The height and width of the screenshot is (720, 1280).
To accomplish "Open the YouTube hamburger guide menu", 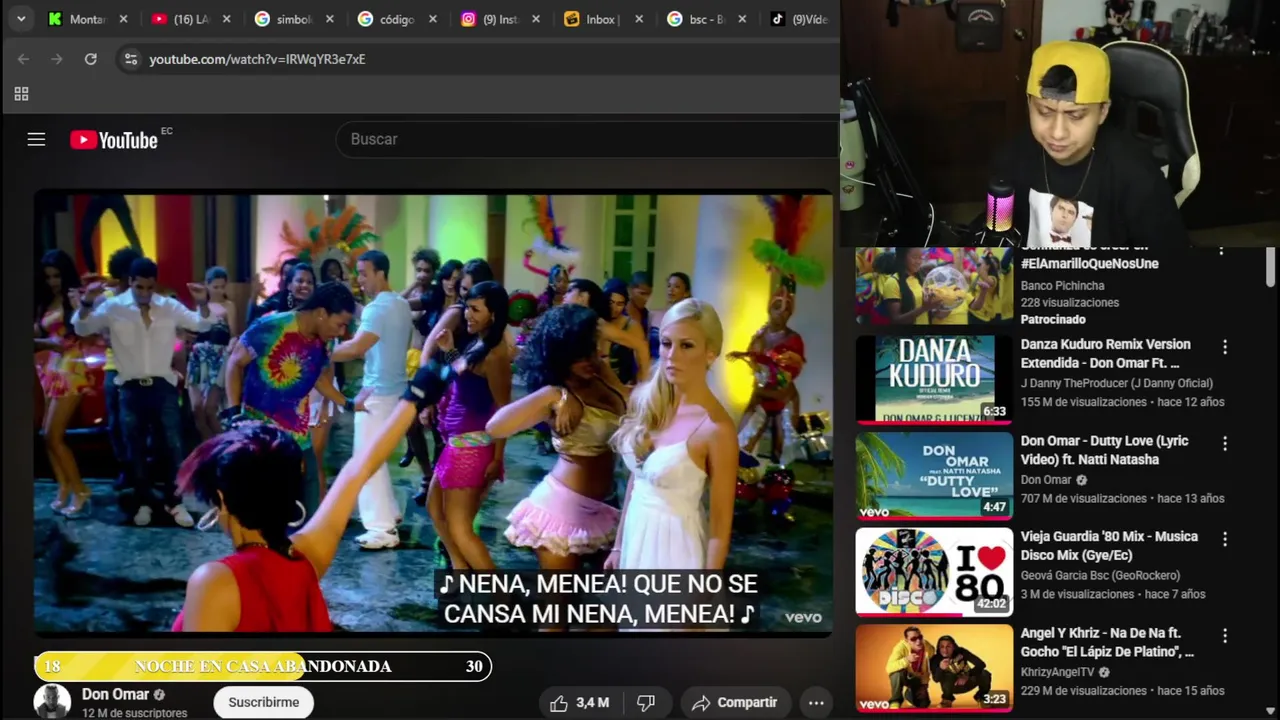I will [x=36, y=139].
